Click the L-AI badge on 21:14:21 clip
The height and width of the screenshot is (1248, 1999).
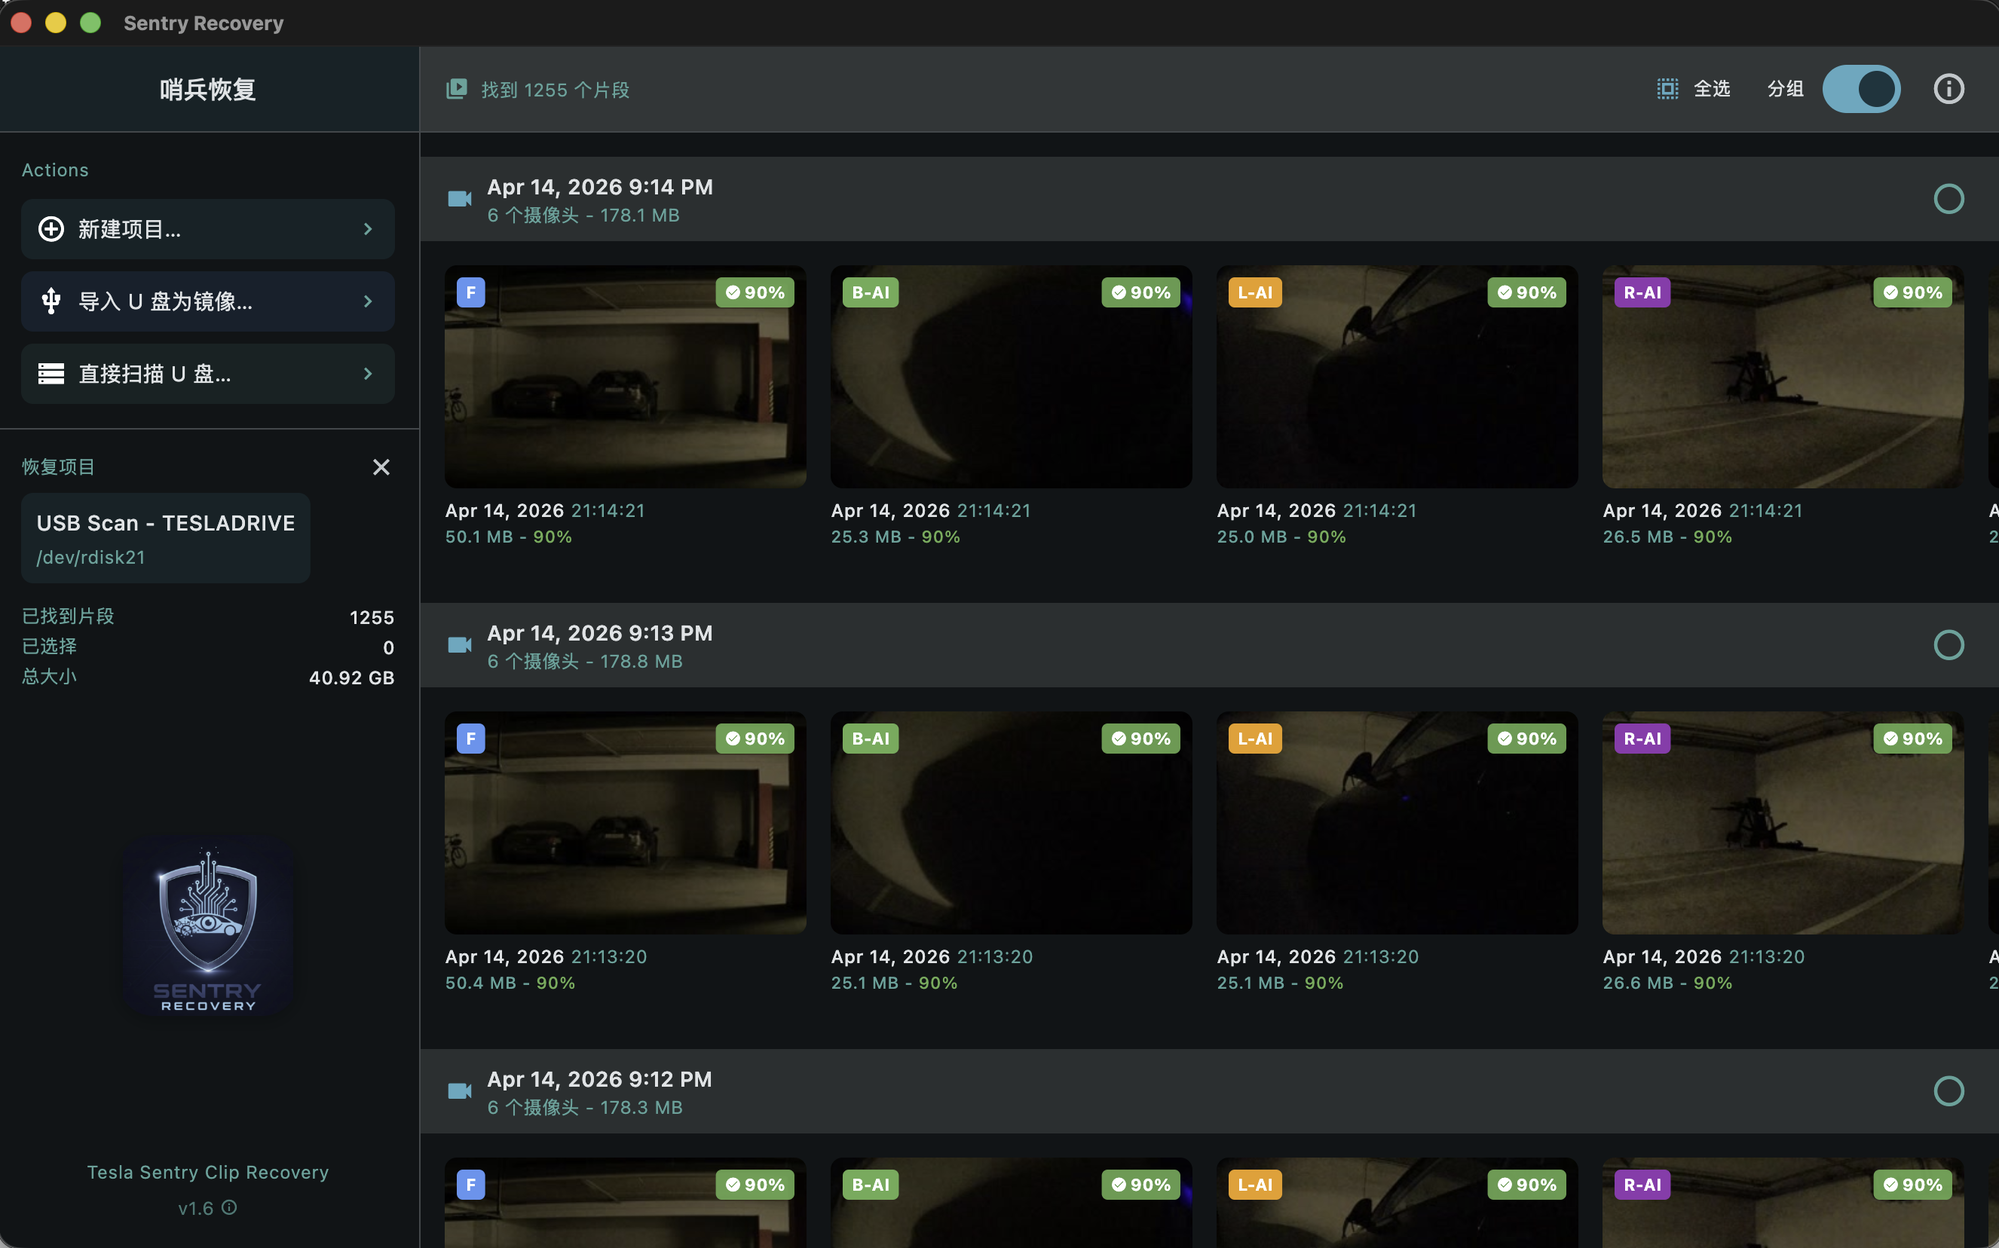tap(1255, 292)
